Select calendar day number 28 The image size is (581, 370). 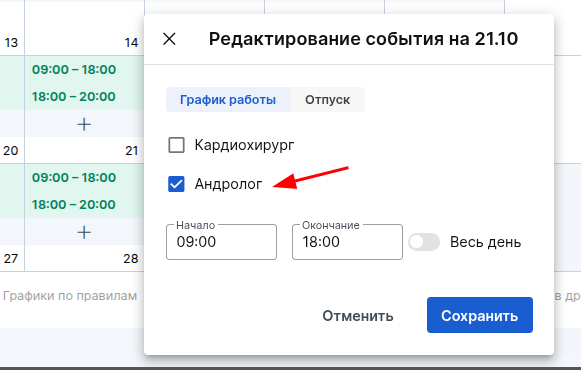(130, 259)
